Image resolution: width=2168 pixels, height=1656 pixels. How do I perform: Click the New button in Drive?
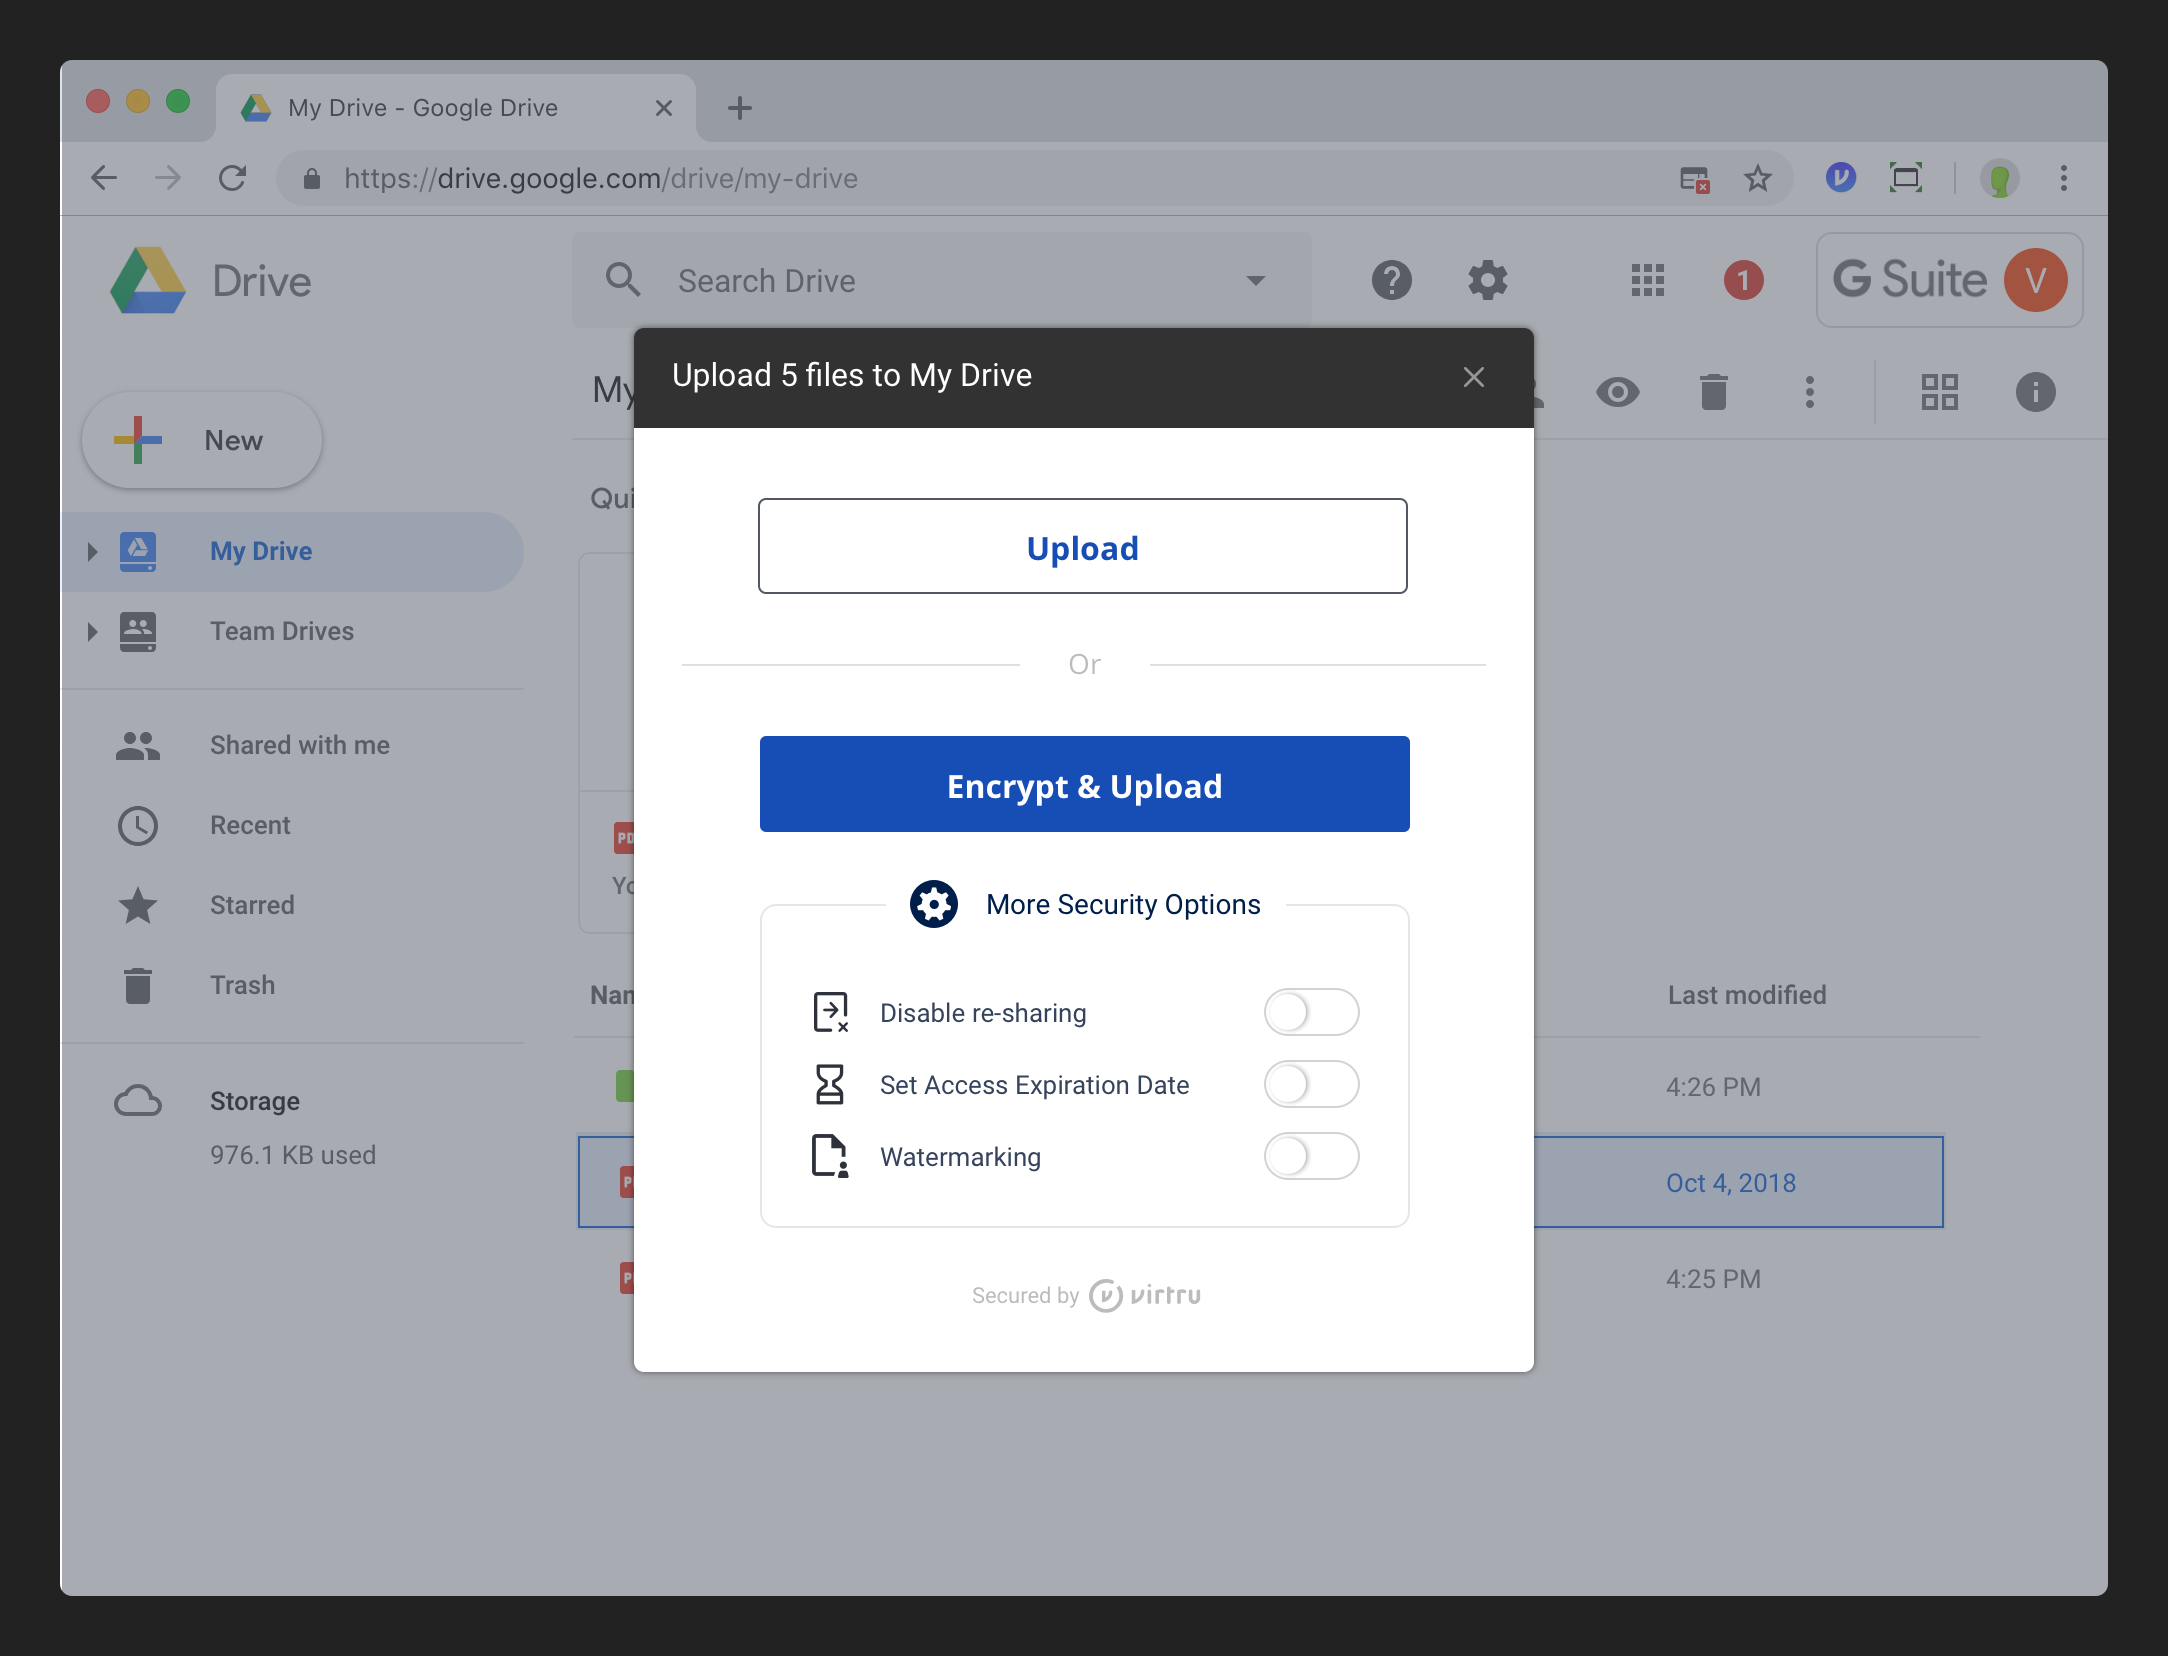[202, 440]
